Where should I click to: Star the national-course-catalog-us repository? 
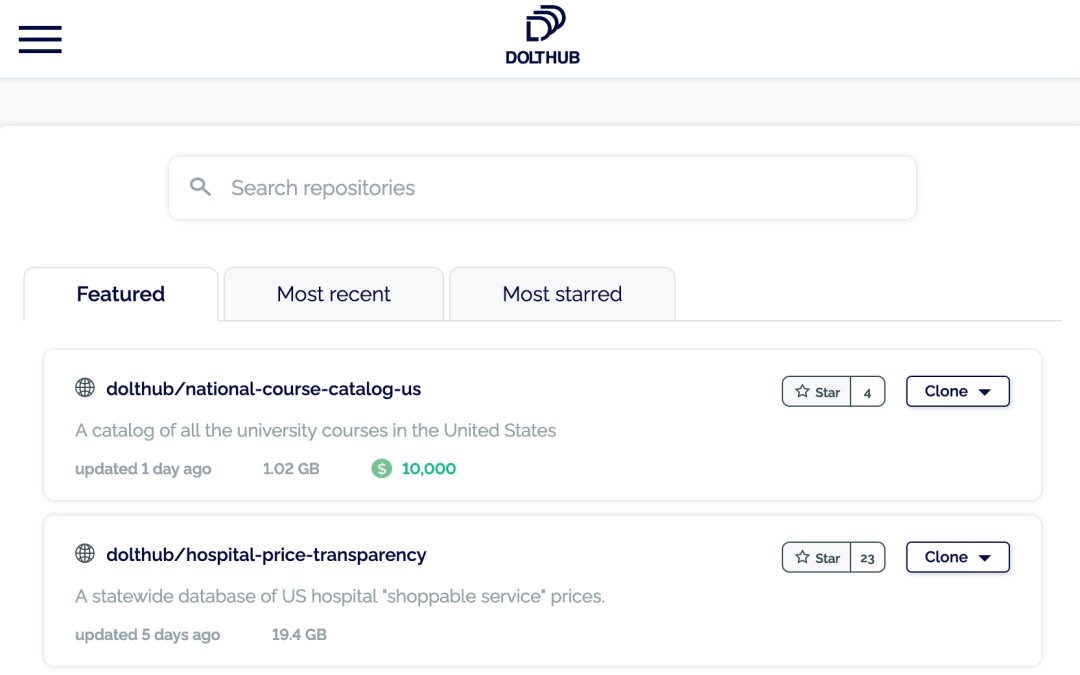(x=817, y=392)
